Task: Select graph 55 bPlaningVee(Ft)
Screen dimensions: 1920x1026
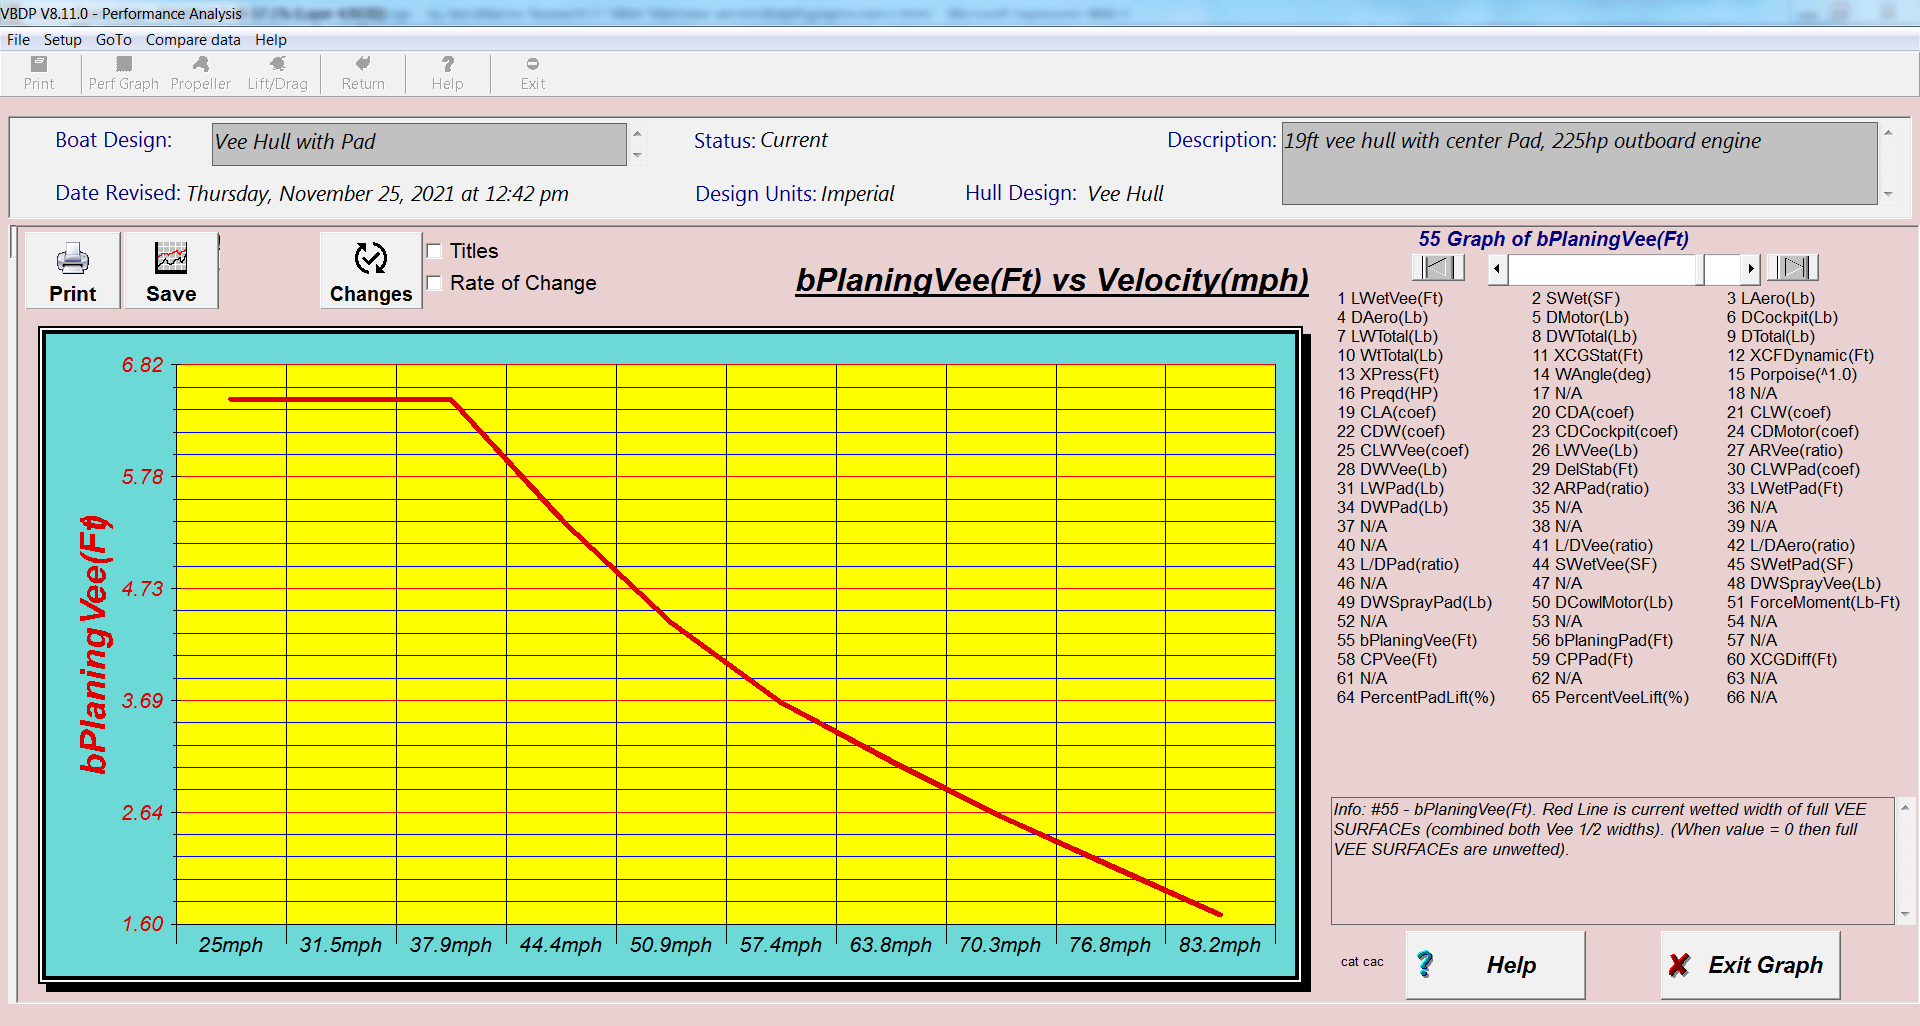Action: 1407,640
